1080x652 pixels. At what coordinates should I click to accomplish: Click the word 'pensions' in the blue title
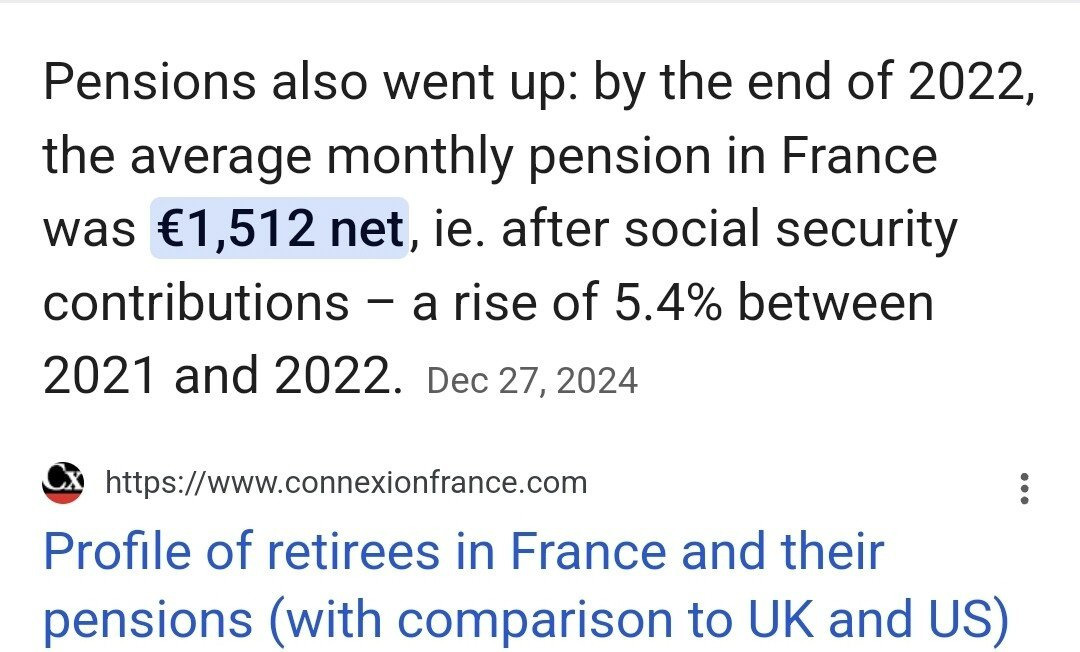[x=147, y=620]
